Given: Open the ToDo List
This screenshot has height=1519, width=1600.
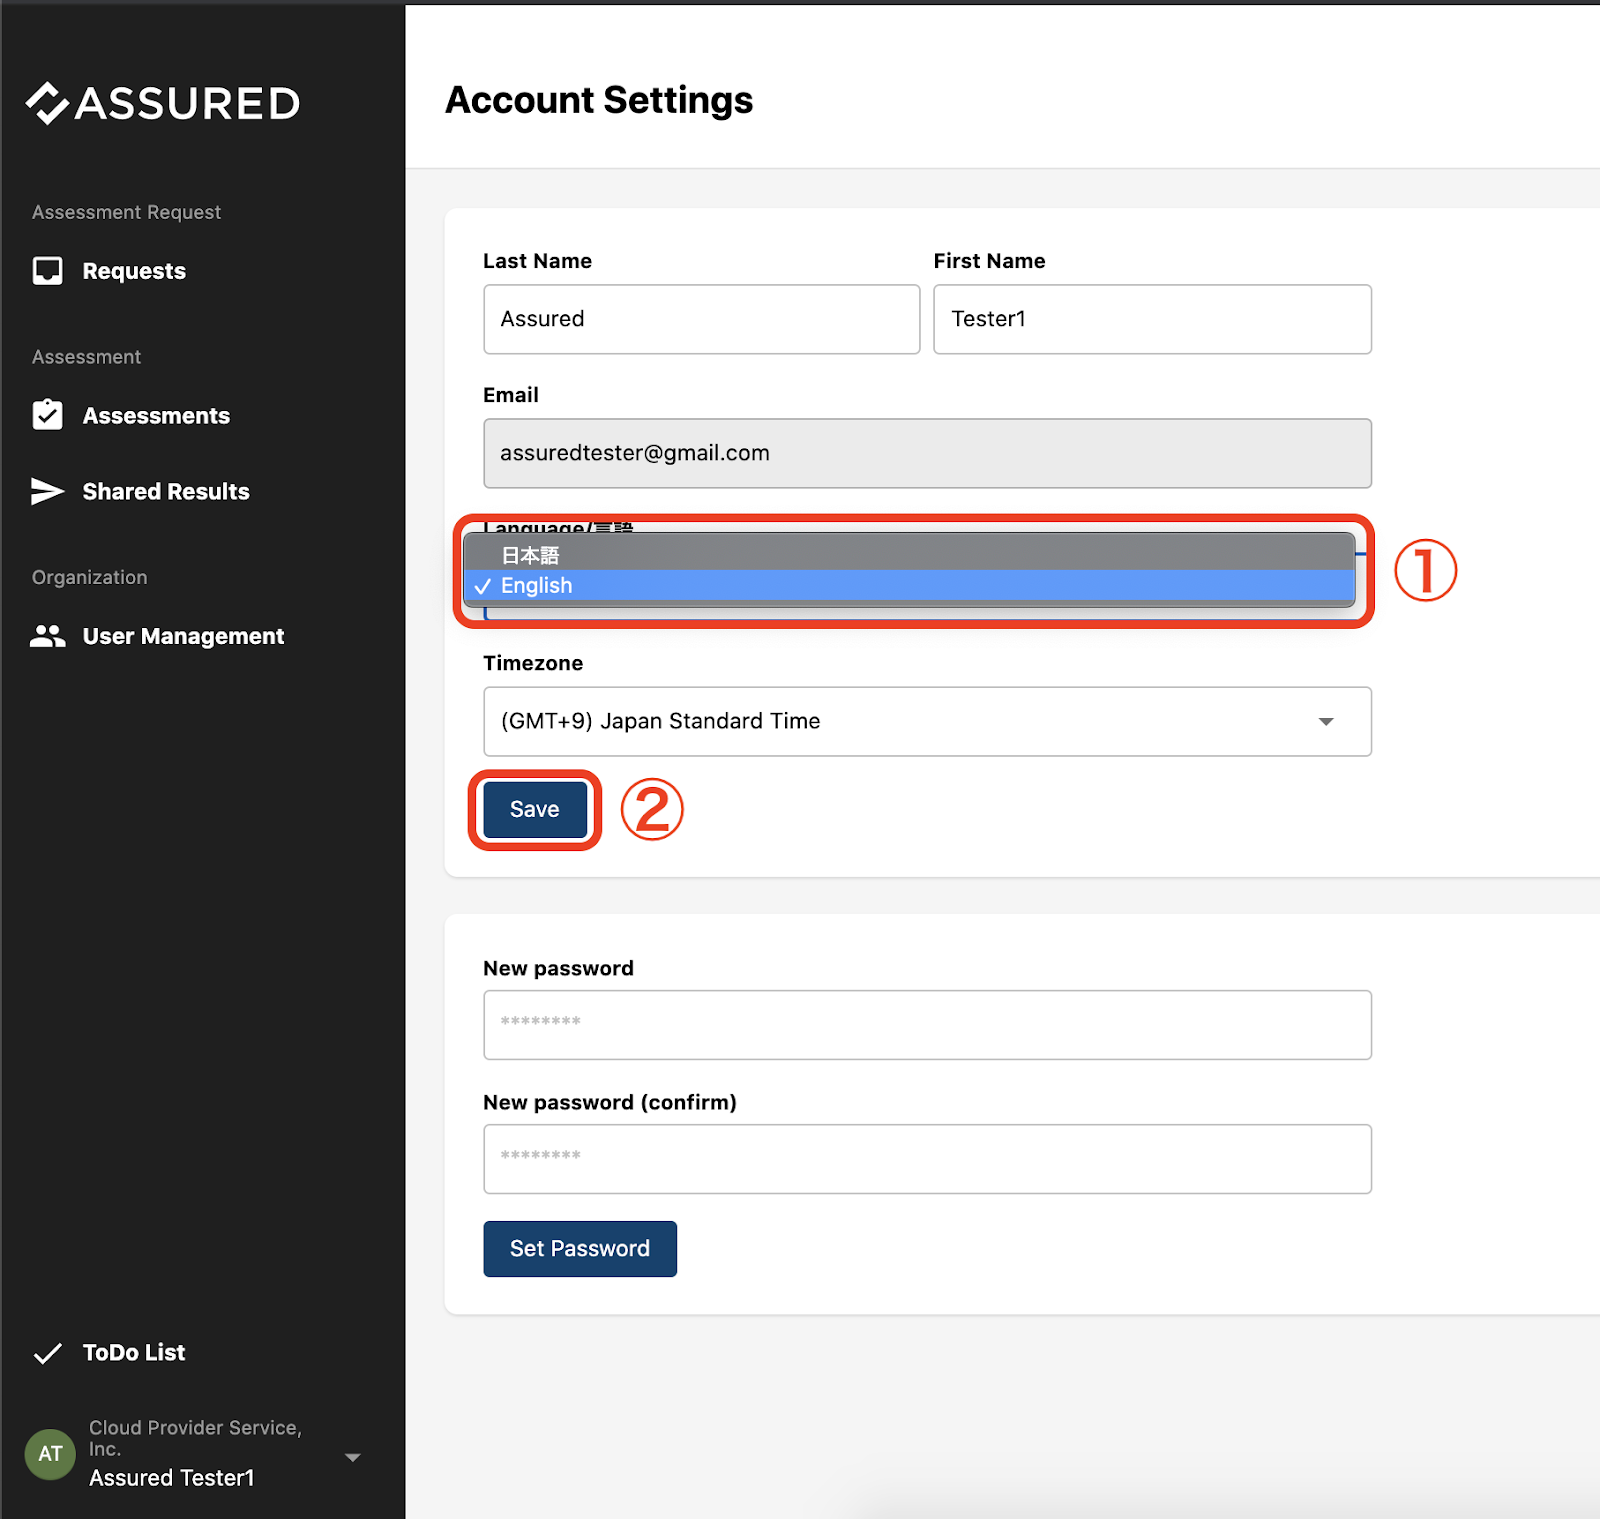Looking at the screenshot, I should pos(134,1353).
